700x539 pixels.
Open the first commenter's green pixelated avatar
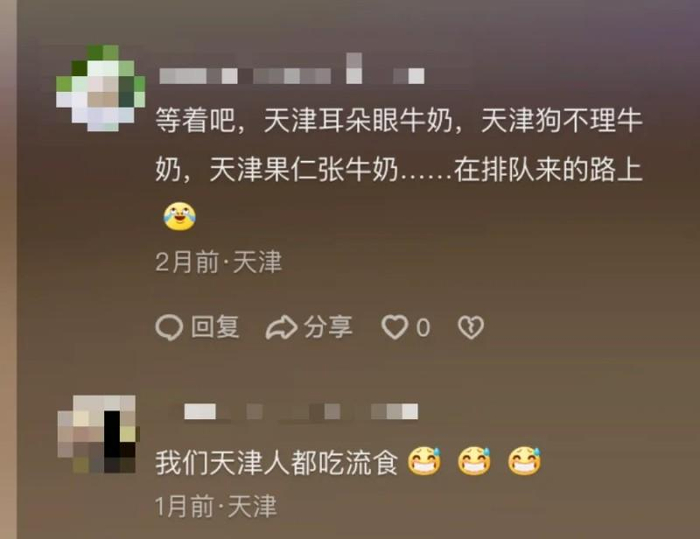(x=100, y=88)
